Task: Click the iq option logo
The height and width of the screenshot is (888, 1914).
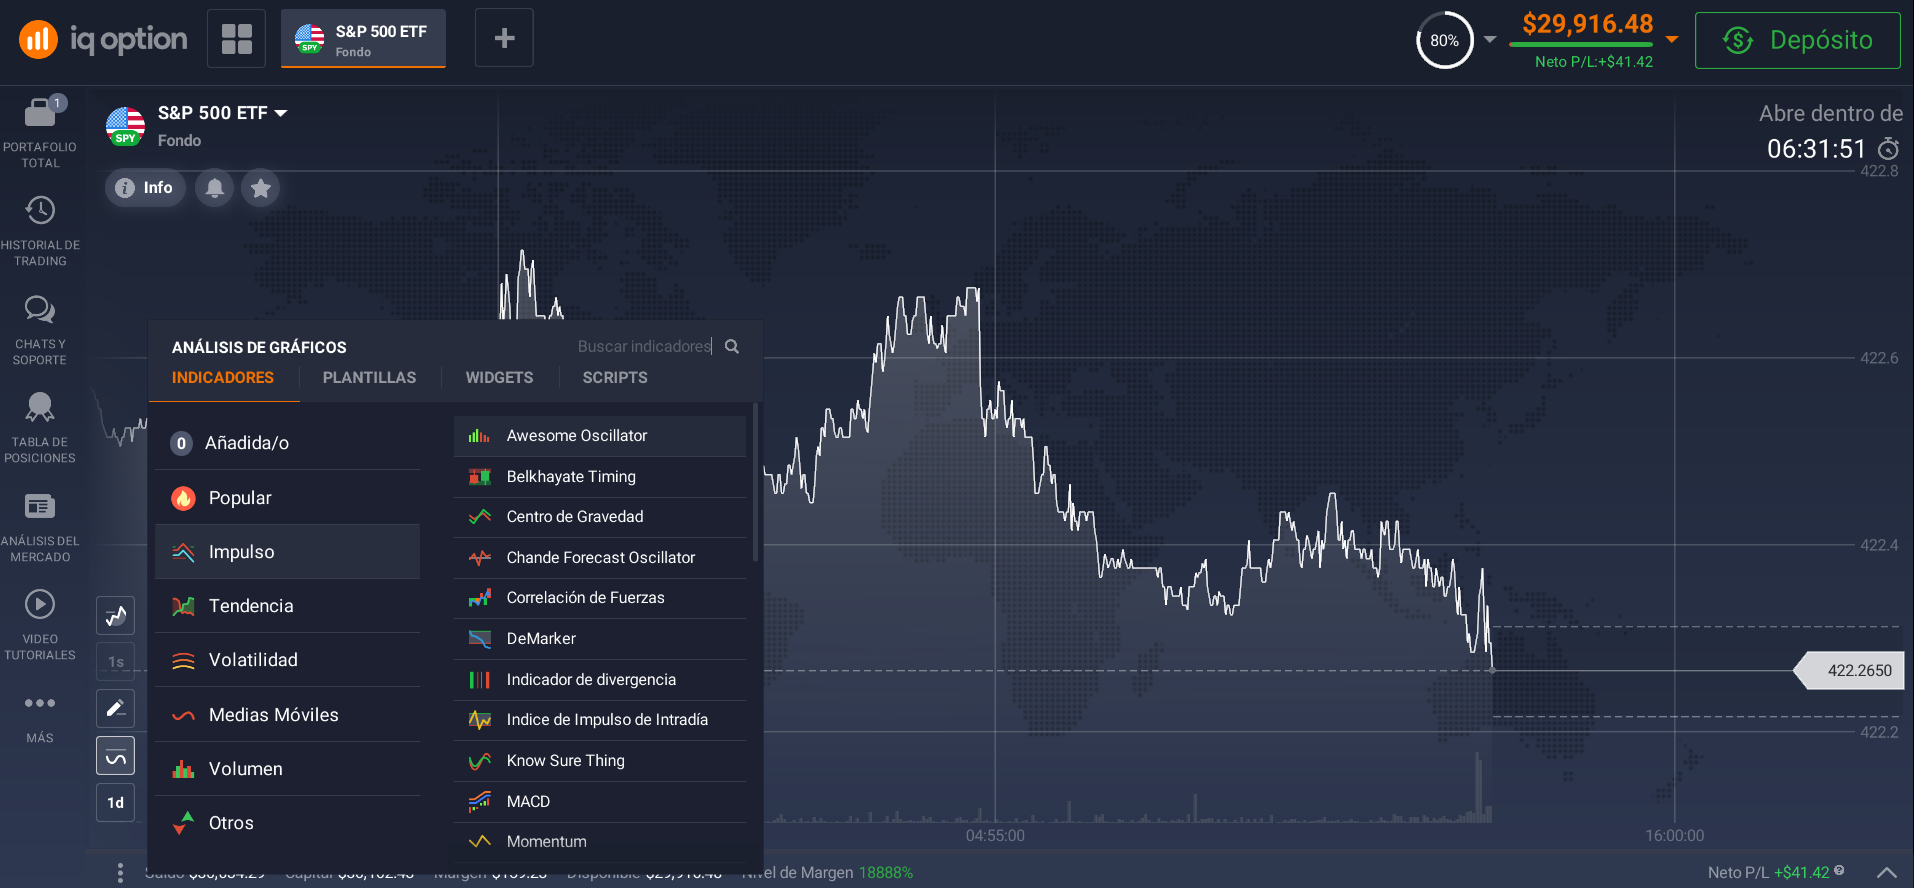Action: (103, 39)
